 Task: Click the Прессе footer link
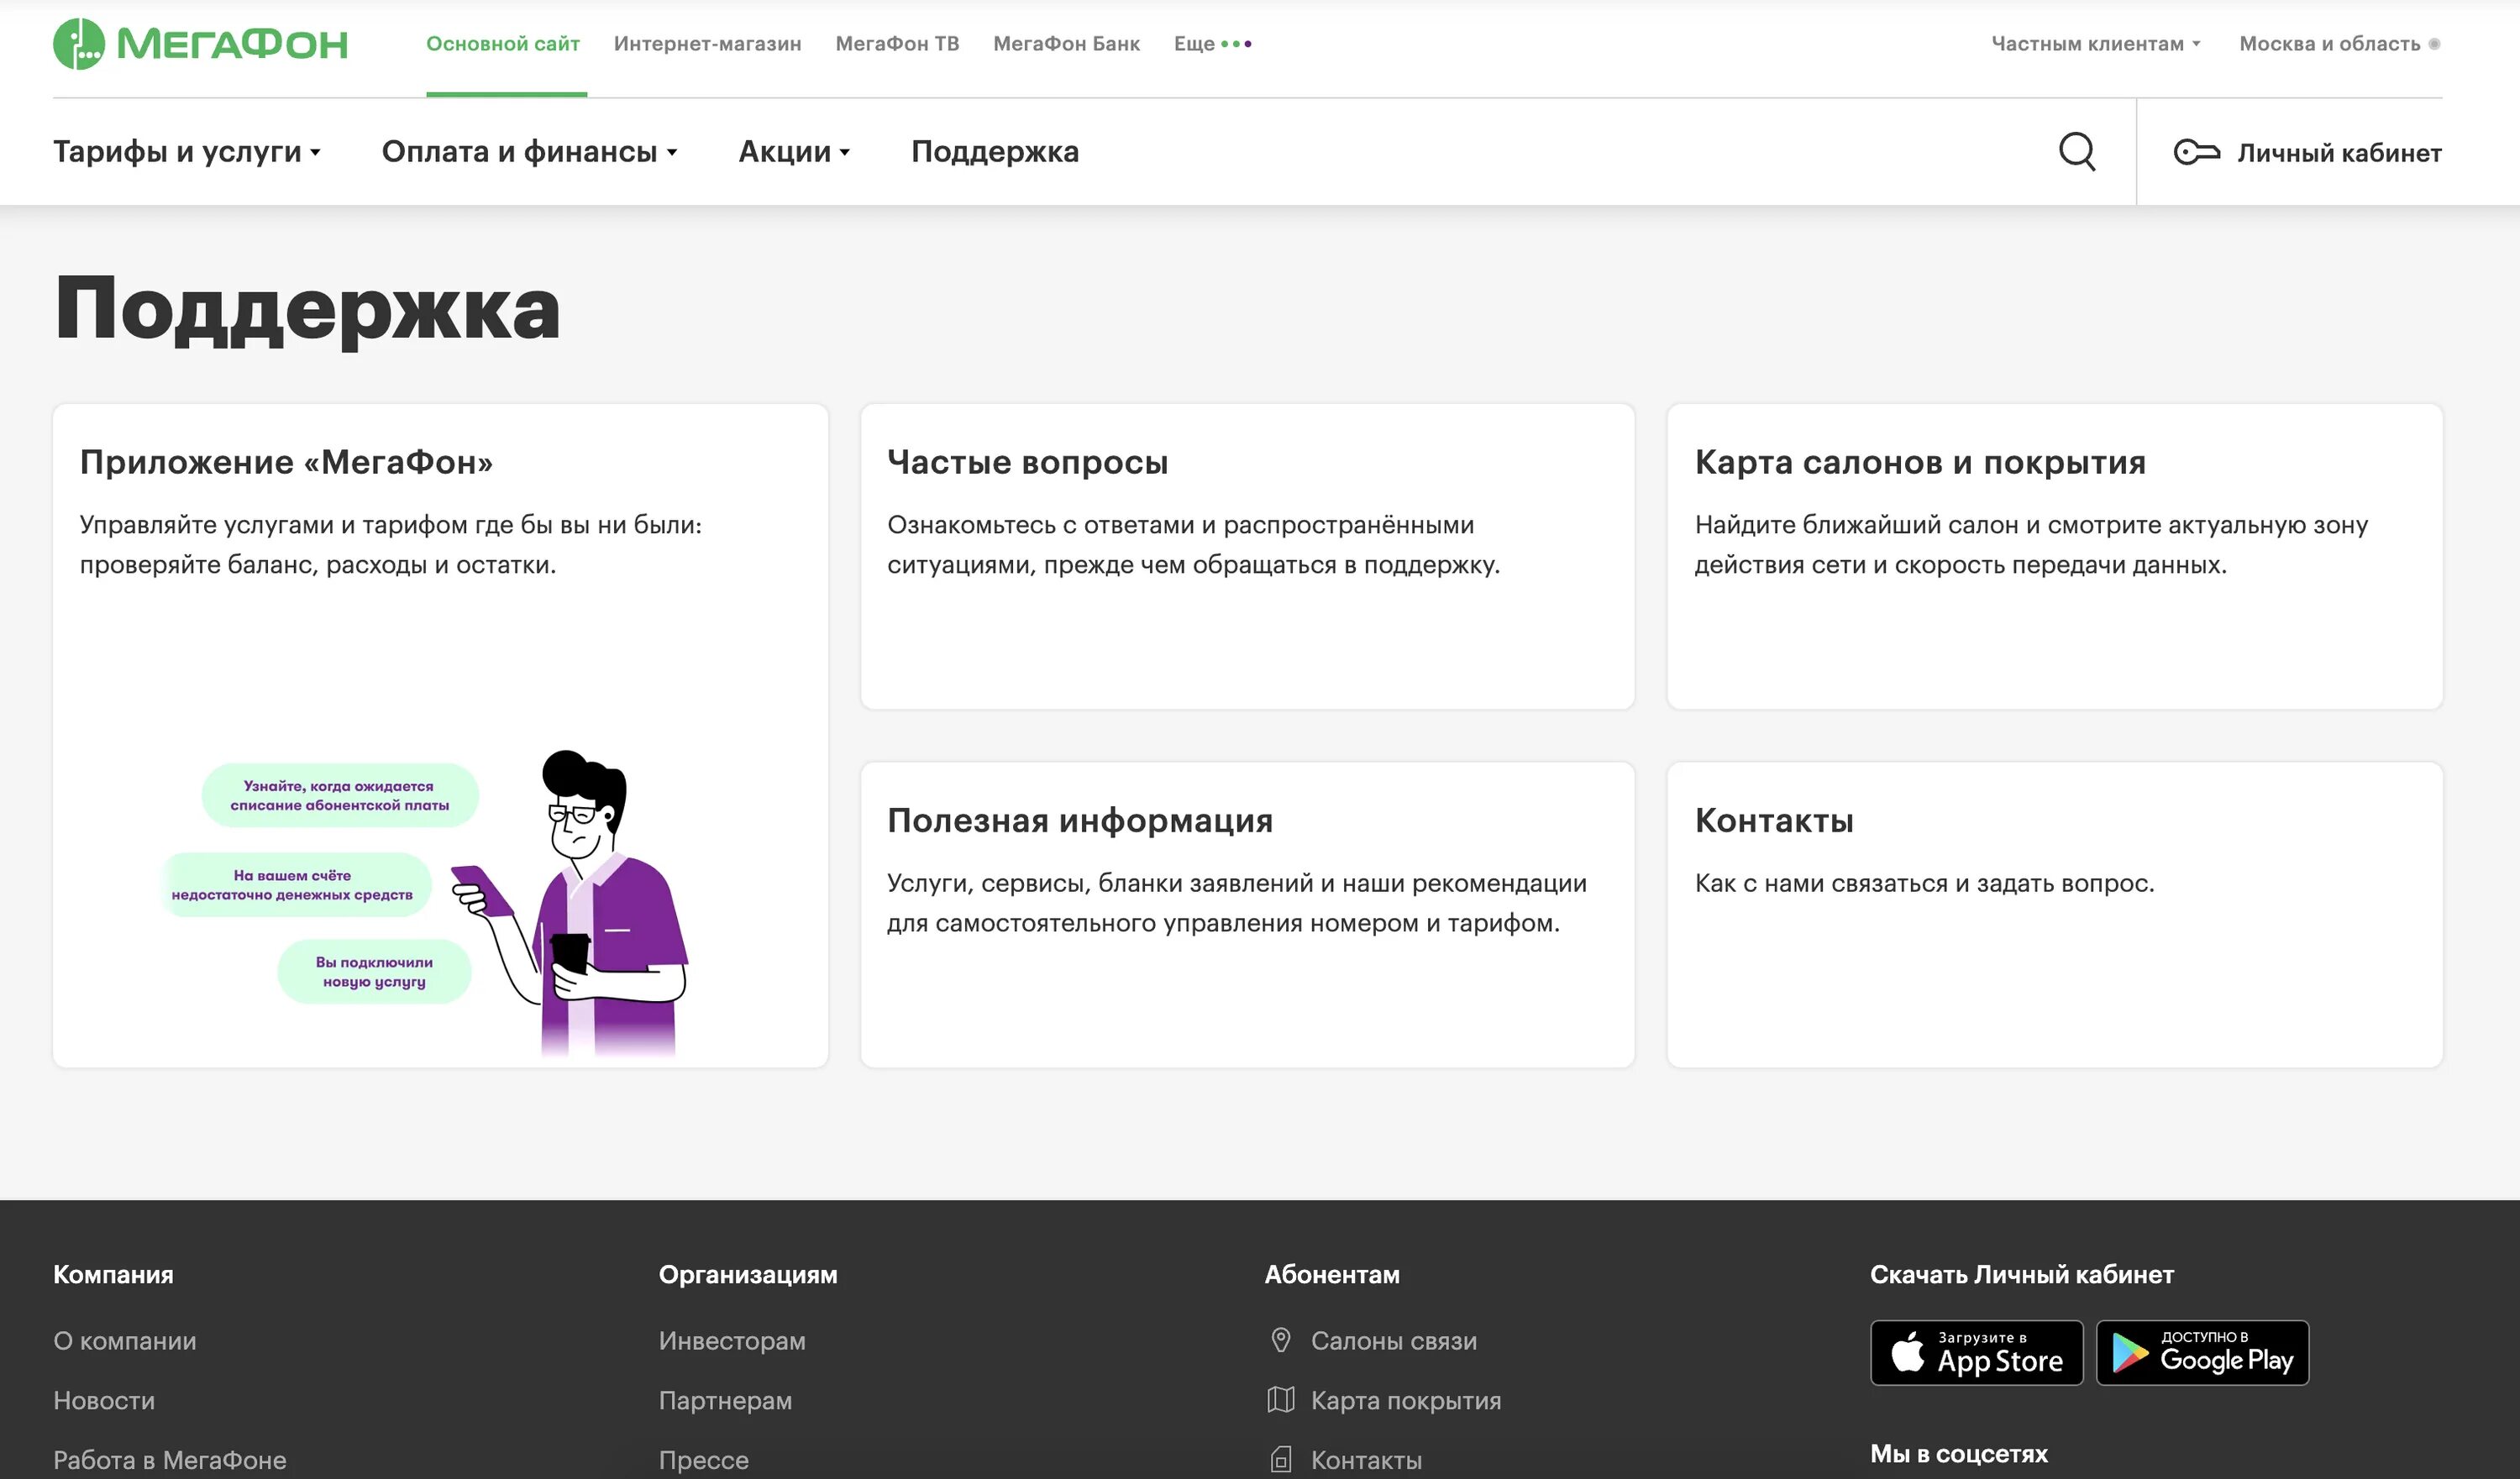703,1460
